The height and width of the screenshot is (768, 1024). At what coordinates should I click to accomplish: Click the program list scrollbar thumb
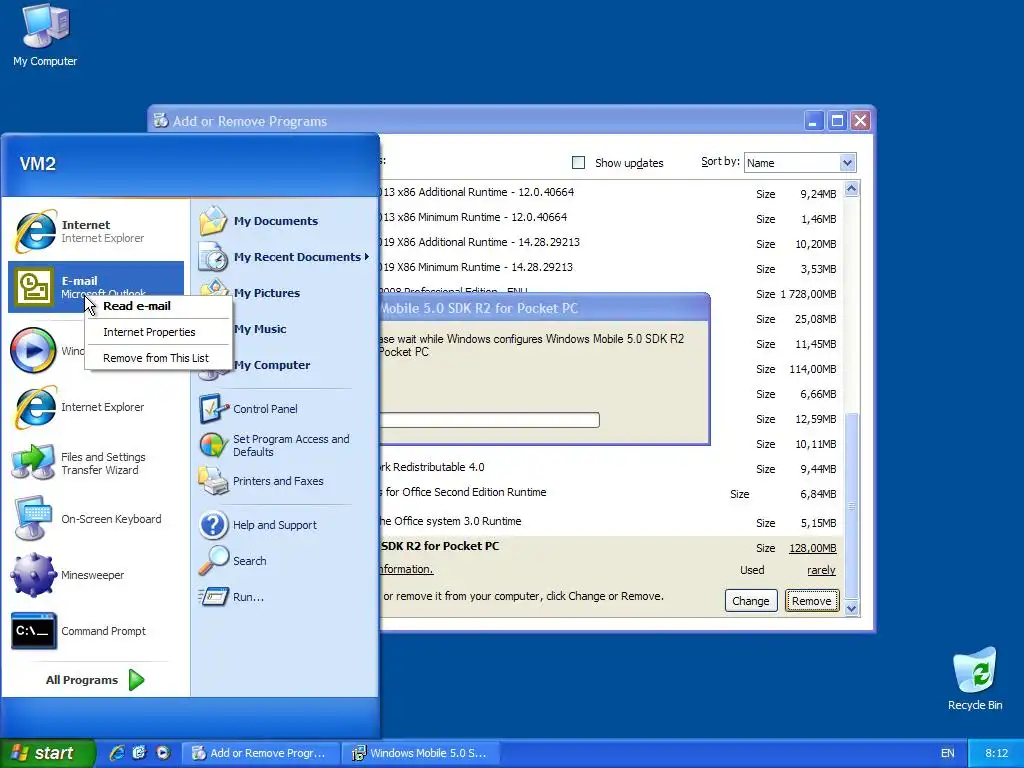851,506
